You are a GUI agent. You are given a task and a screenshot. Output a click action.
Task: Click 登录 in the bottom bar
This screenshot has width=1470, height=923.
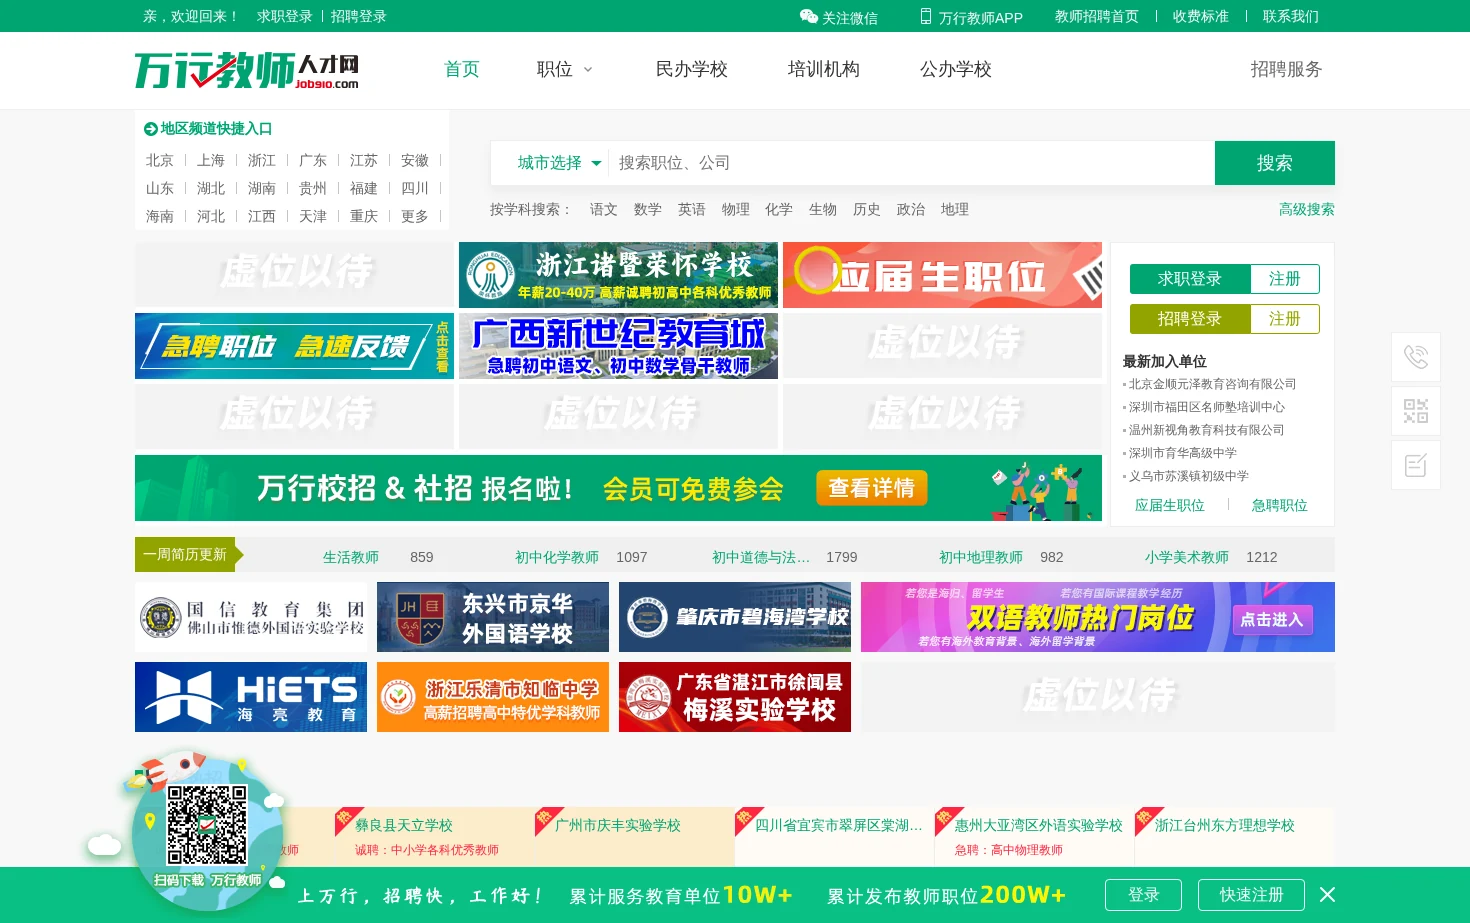coord(1143,895)
